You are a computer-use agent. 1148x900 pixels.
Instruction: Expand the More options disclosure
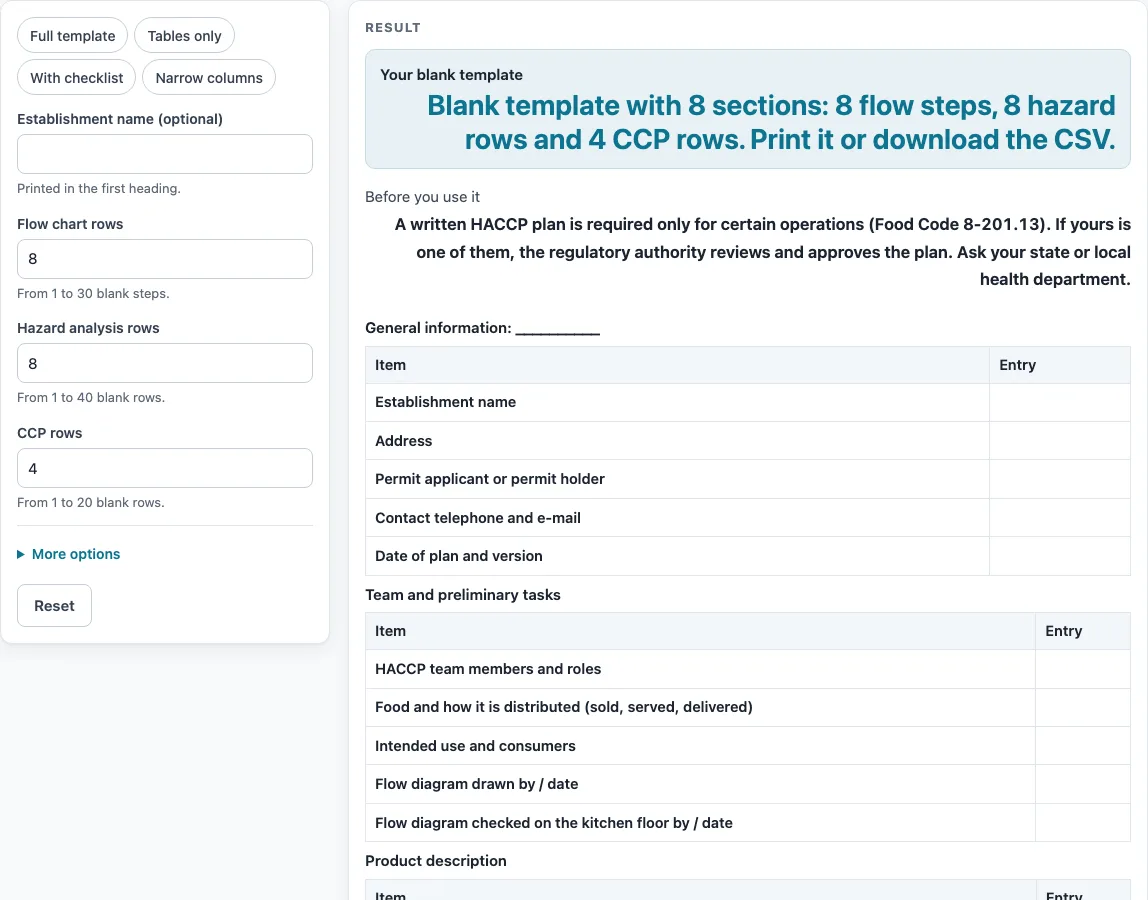(69, 554)
